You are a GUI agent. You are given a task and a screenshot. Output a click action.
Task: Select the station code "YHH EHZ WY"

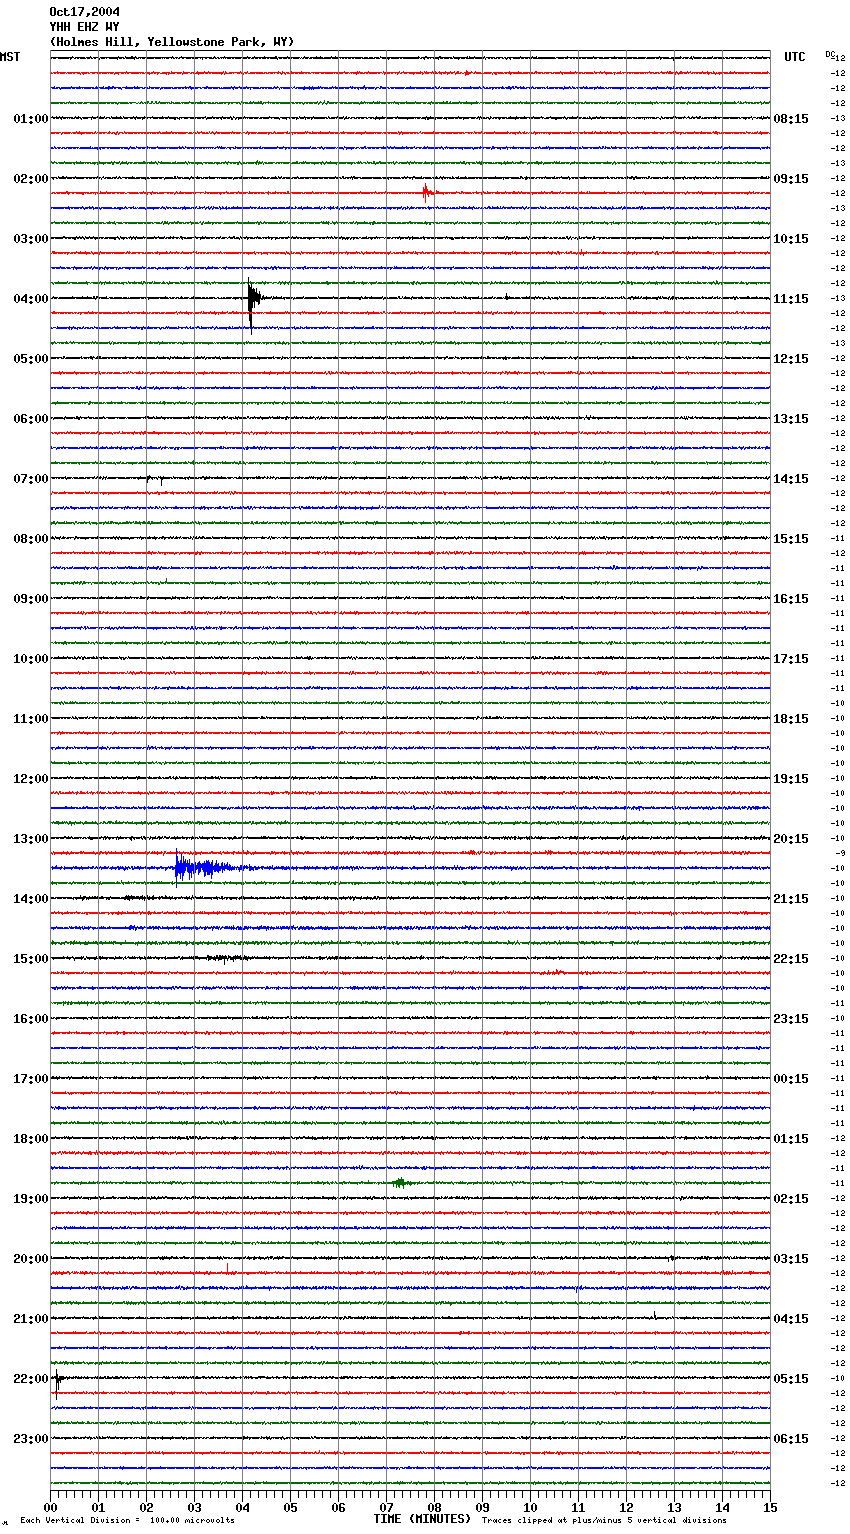click(x=84, y=27)
